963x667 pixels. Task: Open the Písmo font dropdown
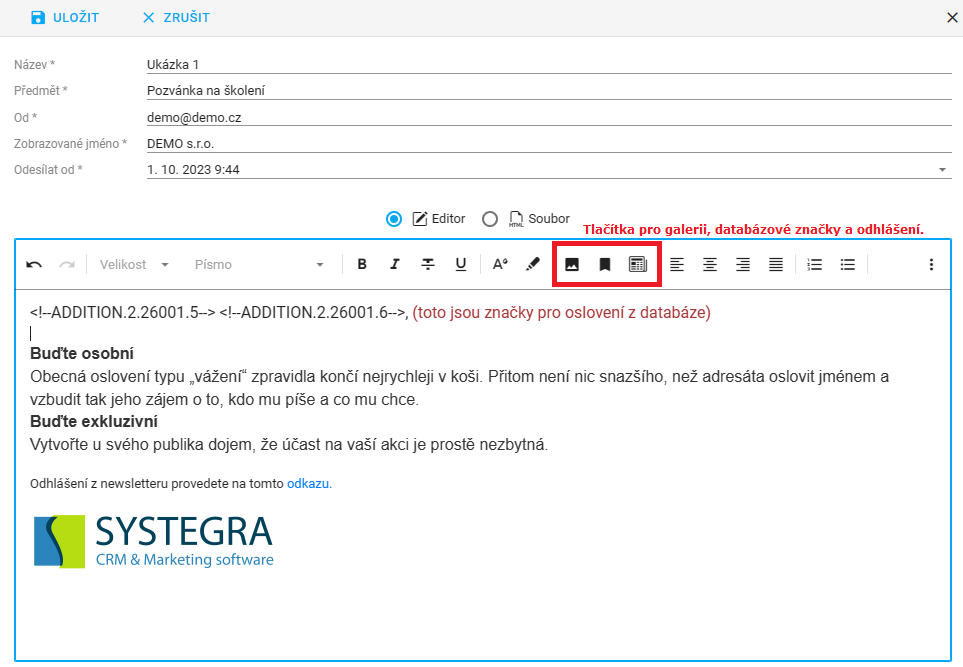[259, 265]
